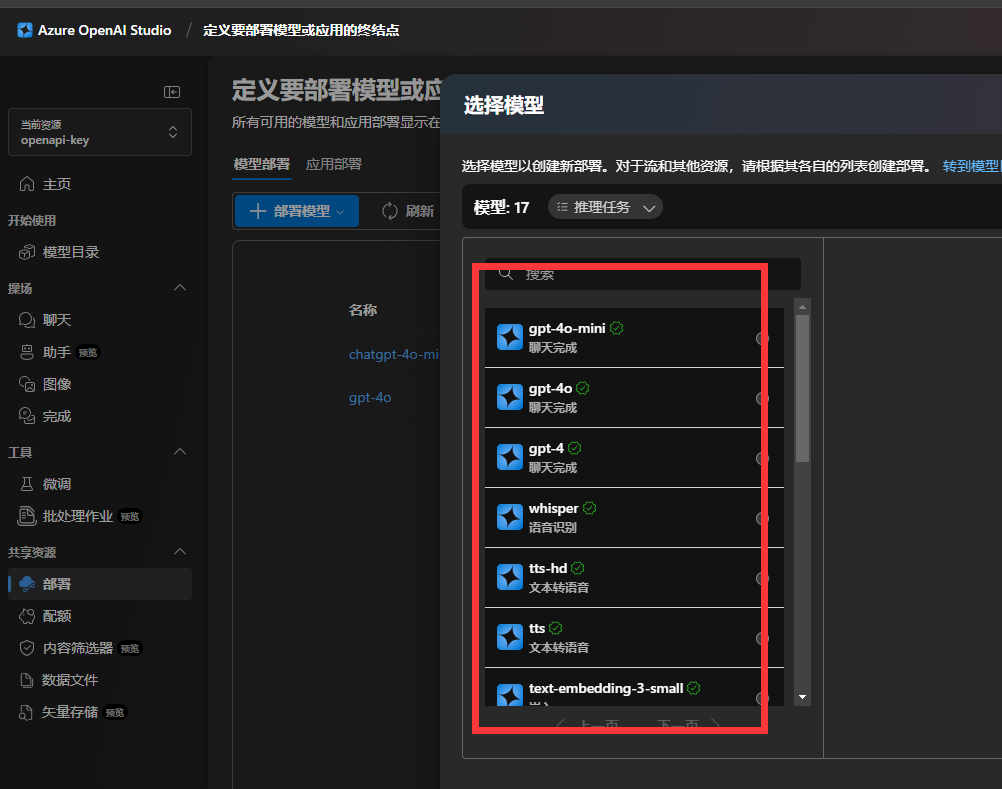Click the batch jobs icon beside 批处理作业
This screenshot has width=1002, height=789.
coord(27,516)
